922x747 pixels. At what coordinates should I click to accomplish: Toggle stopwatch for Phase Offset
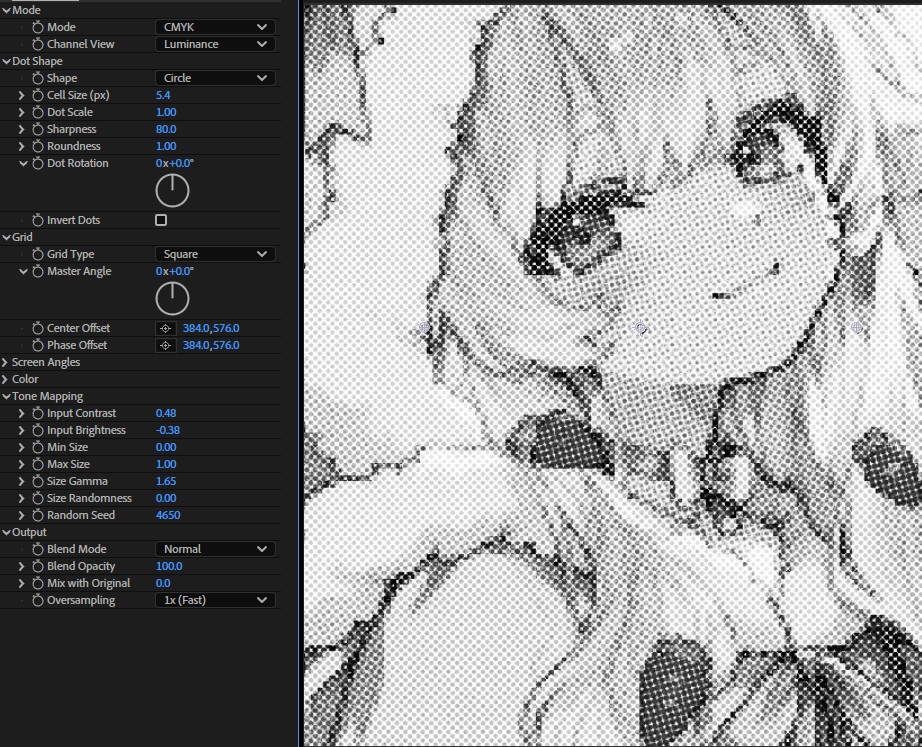point(38,345)
